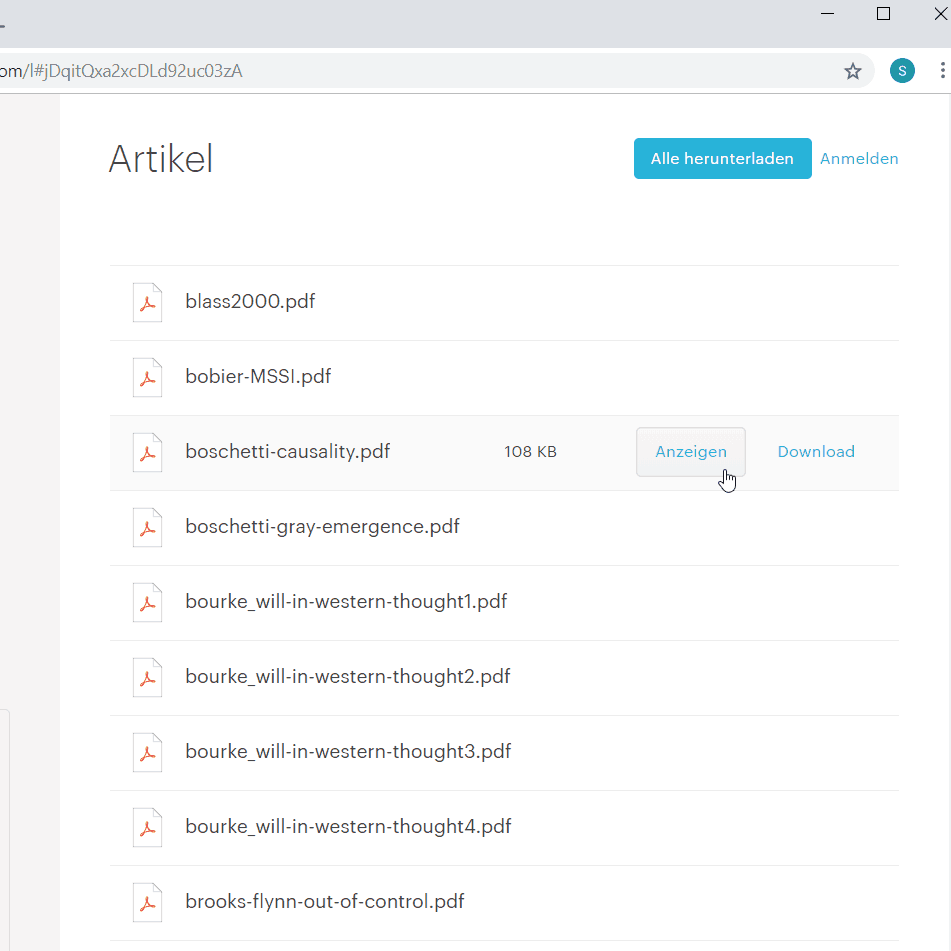The image size is (951, 951).
Task: Click the PDF icon for bourke_will-in-western-thought1.pdf
Action: click(x=147, y=602)
